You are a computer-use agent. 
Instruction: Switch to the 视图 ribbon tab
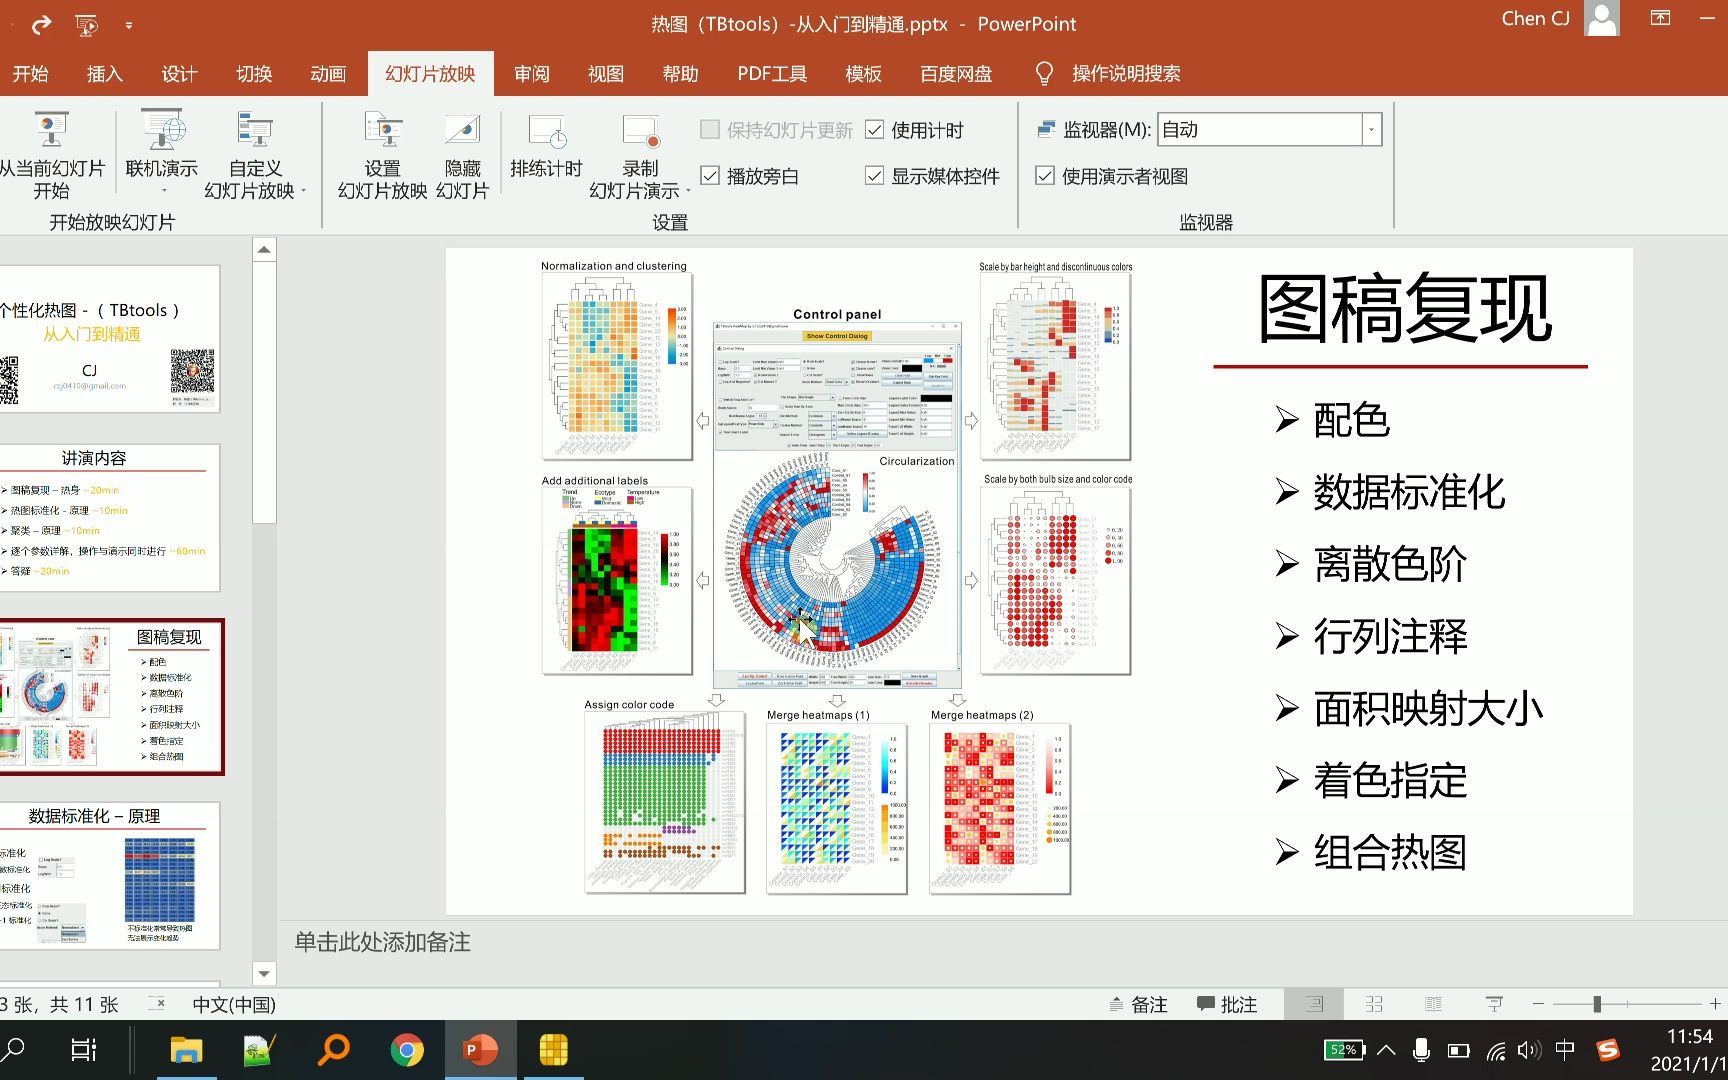(604, 73)
